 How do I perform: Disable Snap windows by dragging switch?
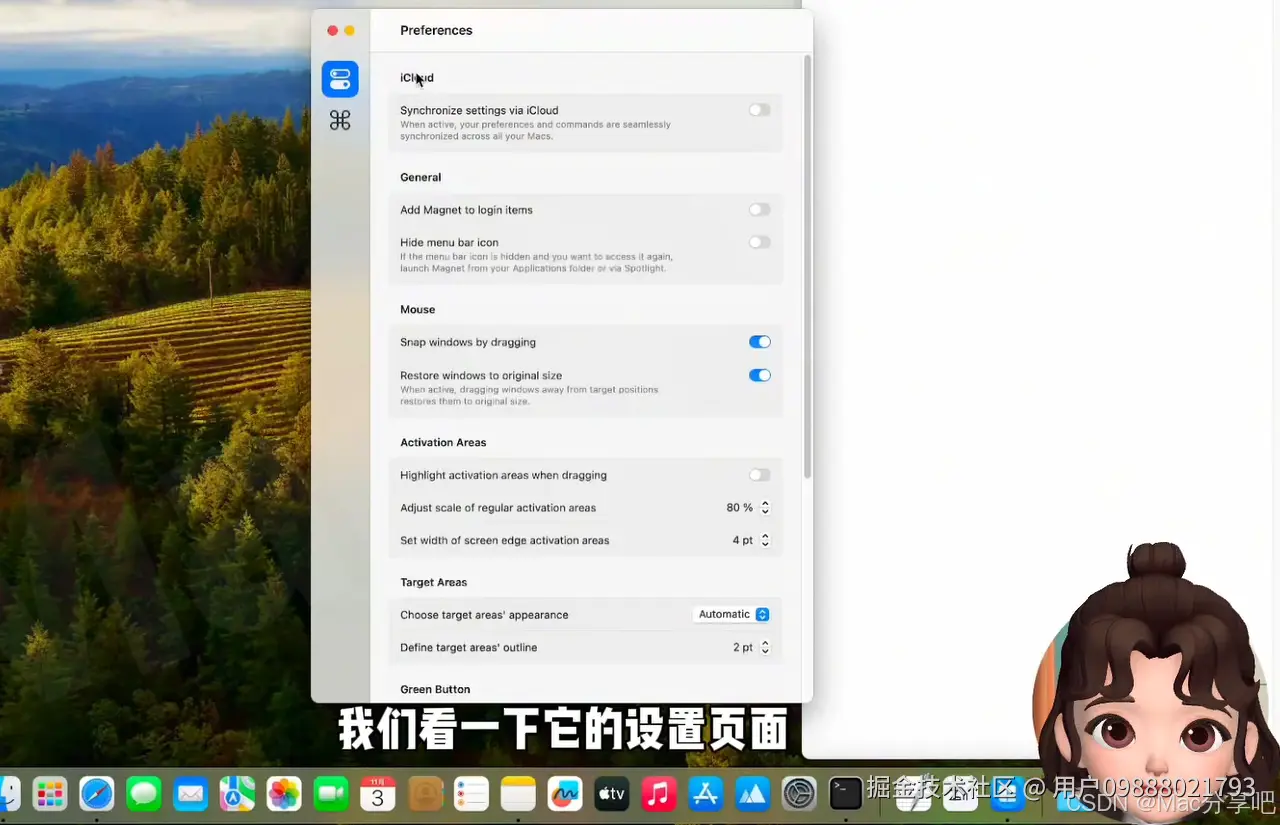pyautogui.click(x=760, y=342)
